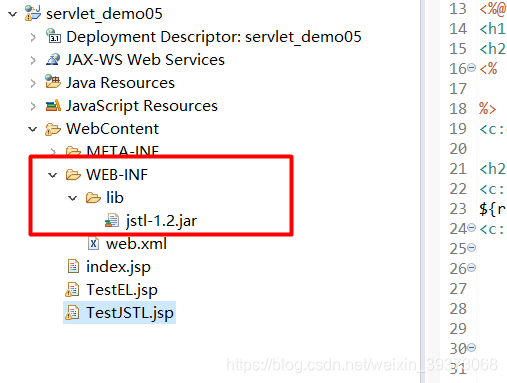
Task: Select the WebContent folder label
Action: click(113, 129)
